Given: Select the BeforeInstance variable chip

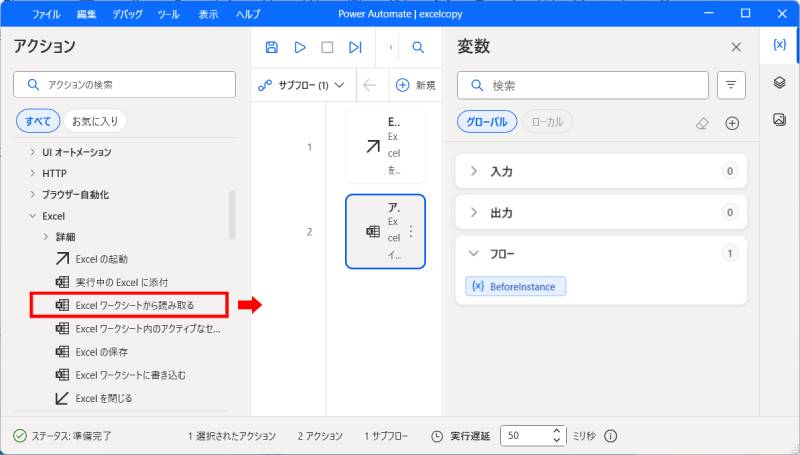Looking at the screenshot, I should [x=515, y=286].
